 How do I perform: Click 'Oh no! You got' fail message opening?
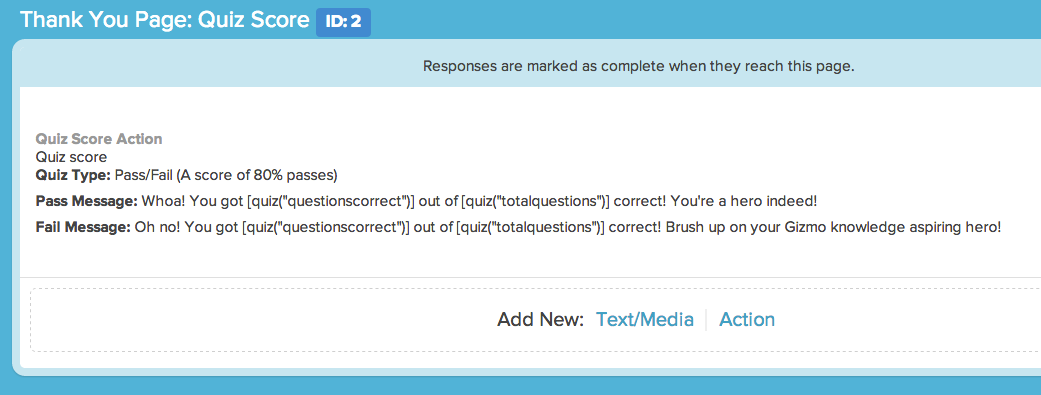point(187,228)
